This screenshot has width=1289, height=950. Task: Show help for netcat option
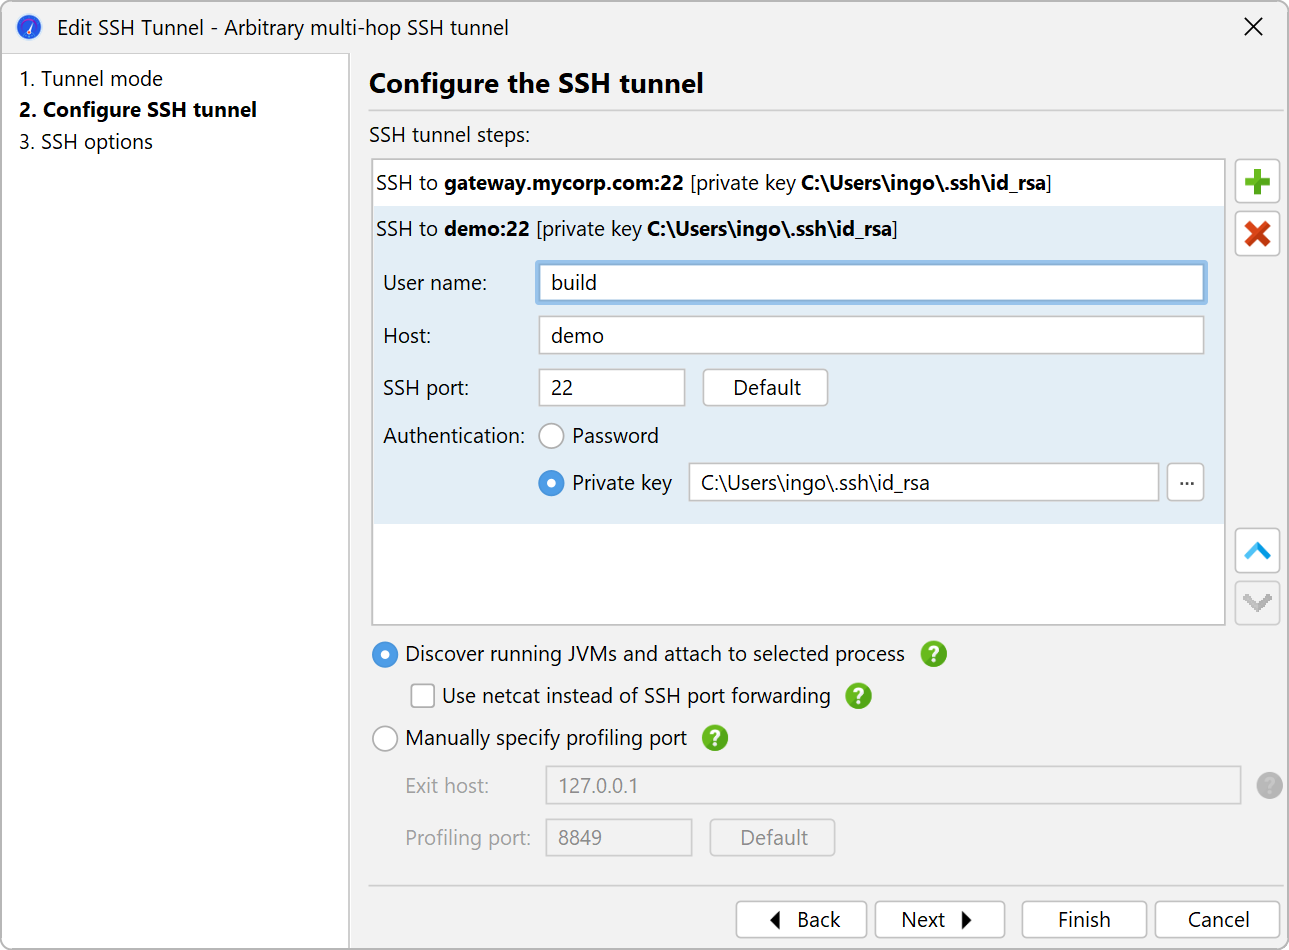[858, 696]
